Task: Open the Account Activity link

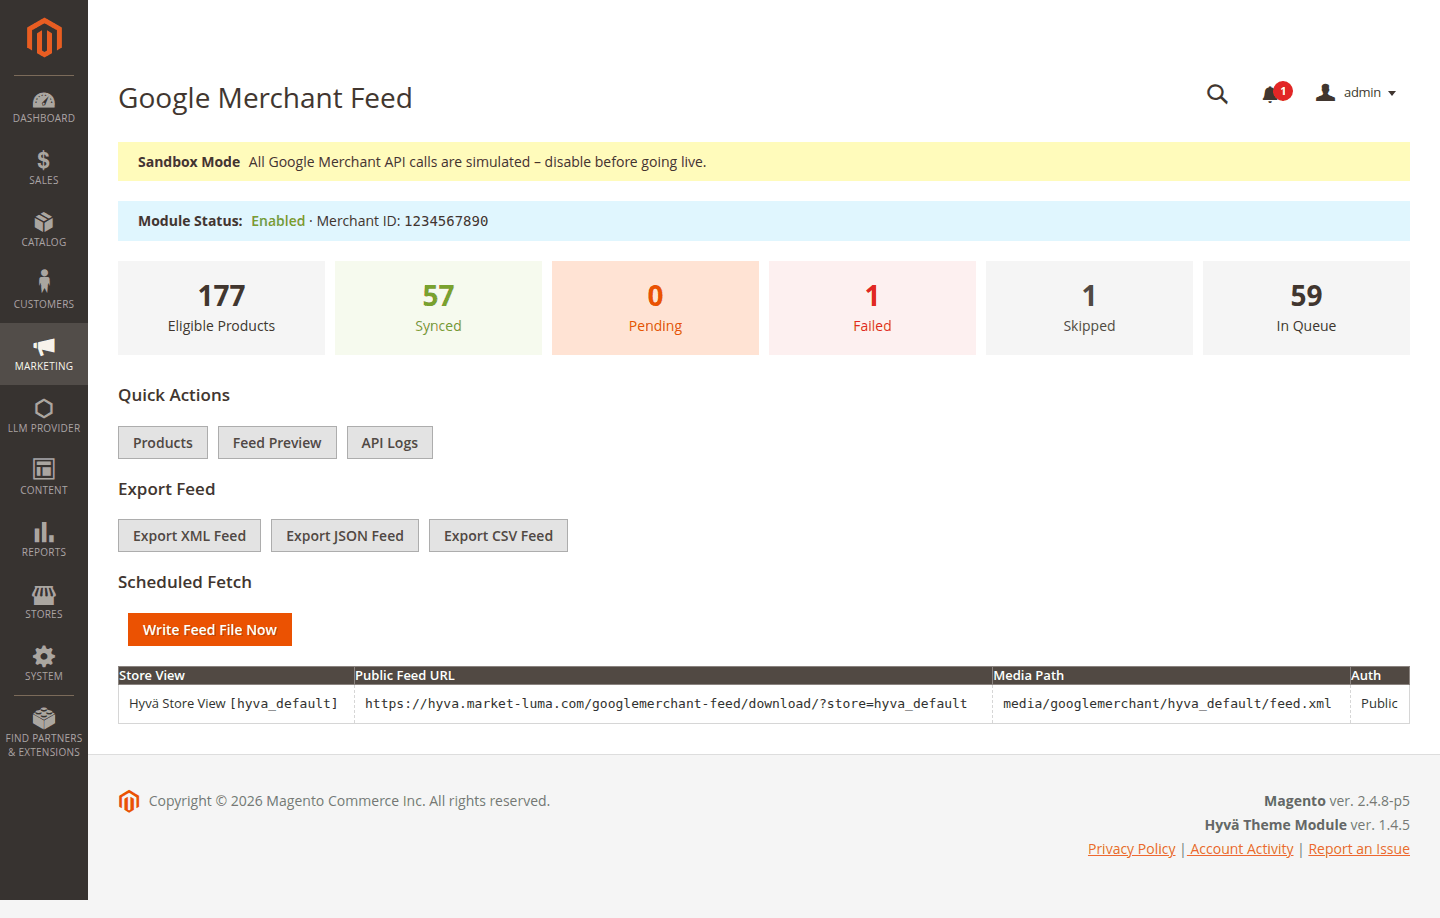Action: click(1241, 849)
